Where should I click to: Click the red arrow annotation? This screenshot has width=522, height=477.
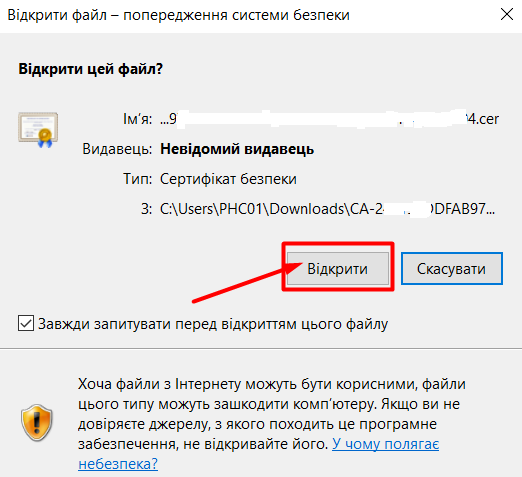[x=247, y=282]
